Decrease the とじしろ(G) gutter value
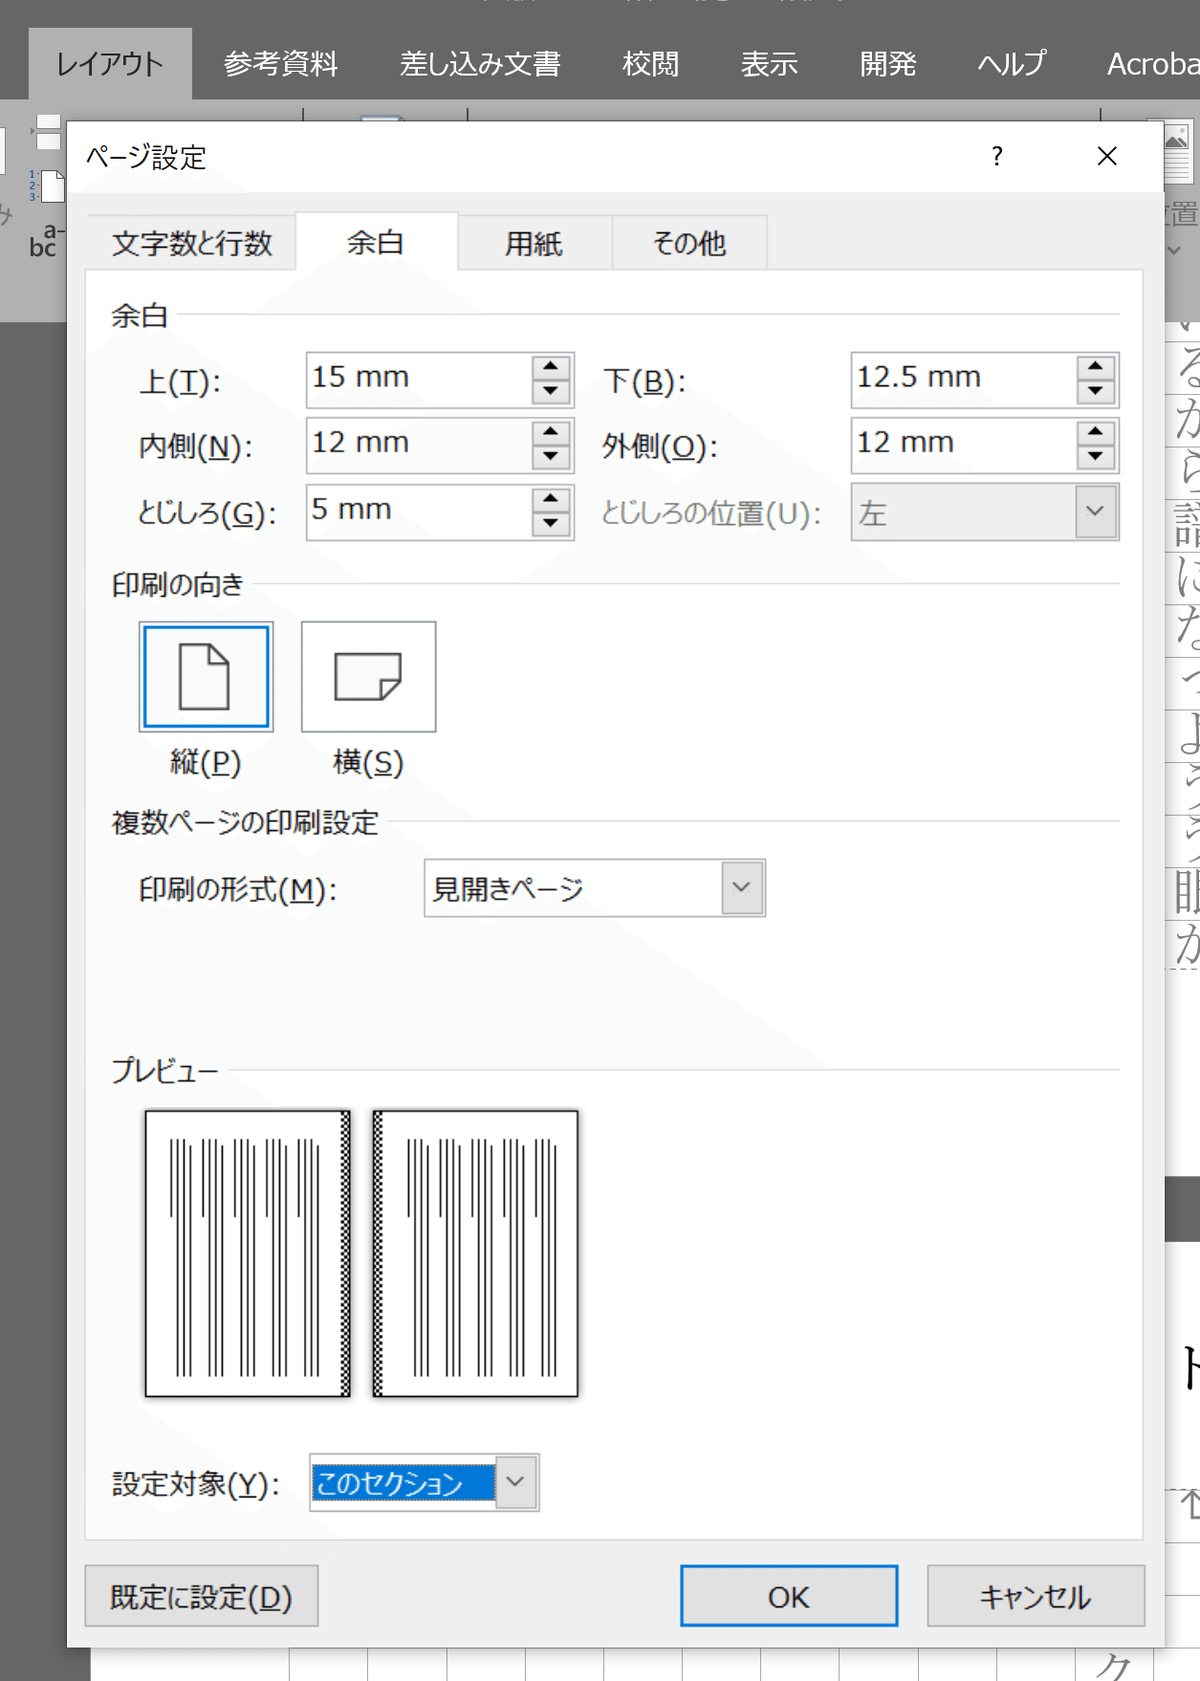 (551, 524)
